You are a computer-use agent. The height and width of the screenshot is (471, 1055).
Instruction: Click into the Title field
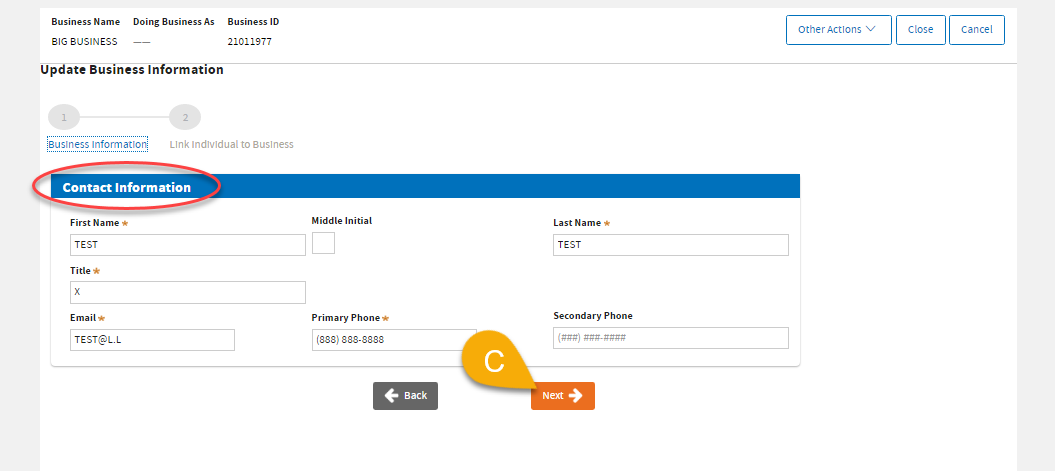[187, 292]
